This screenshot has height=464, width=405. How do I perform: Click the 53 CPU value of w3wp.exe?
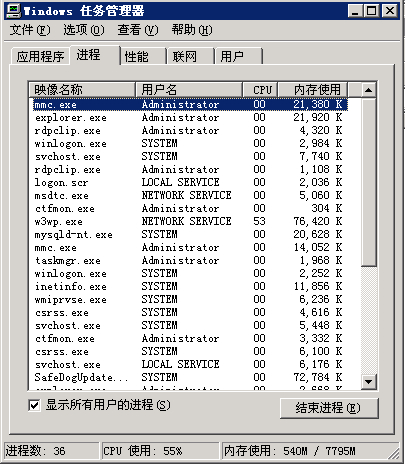pos(259,222)
